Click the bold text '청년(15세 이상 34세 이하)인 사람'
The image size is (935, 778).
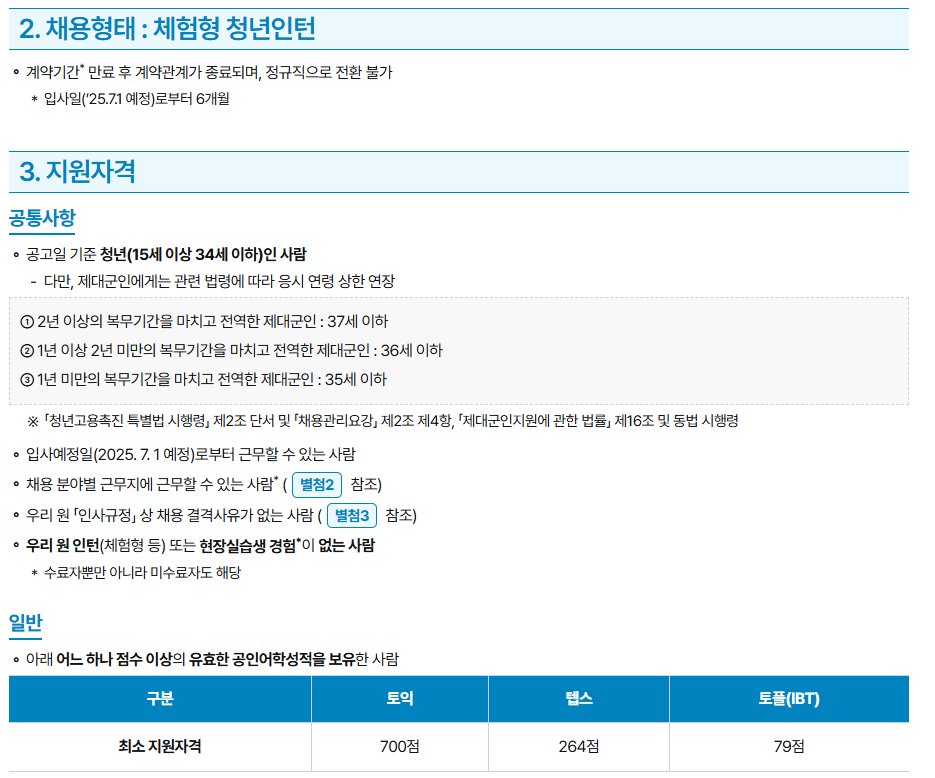click(x=203, y=254)
